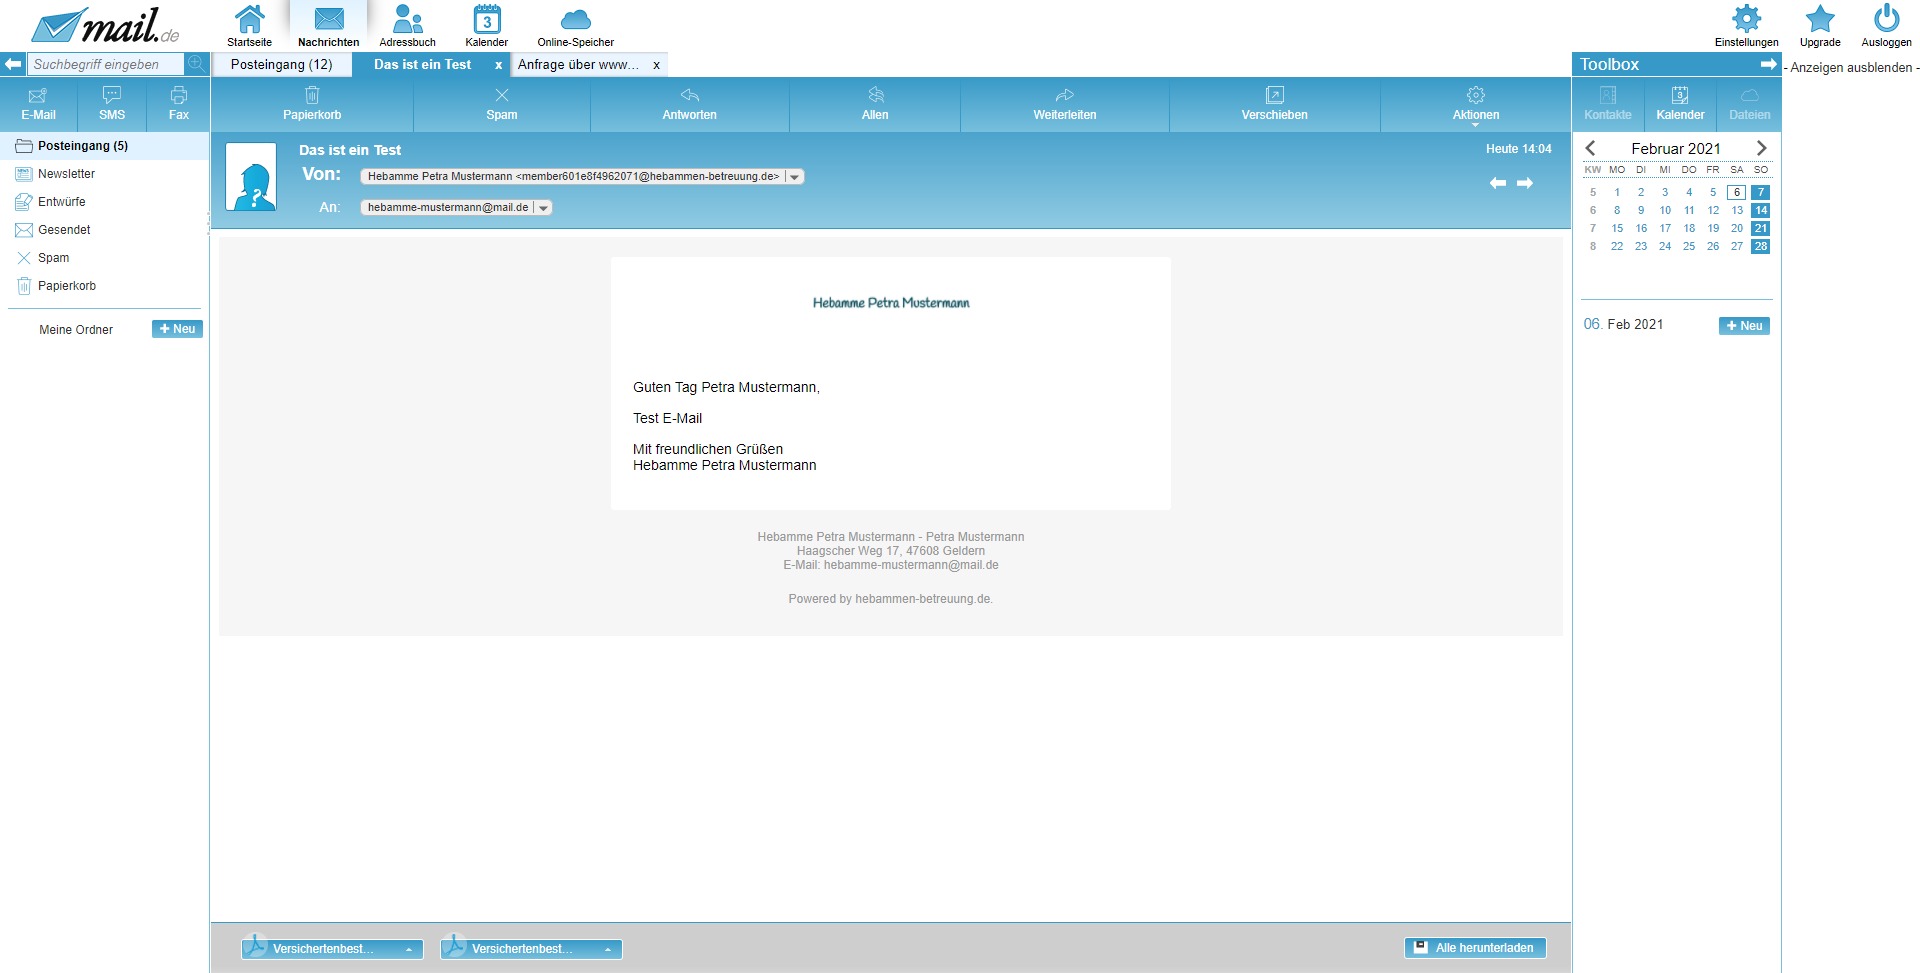The height and width of the screenshot is (973, 1920).
Task: Click Alle herunterladen button
Action: tap(1475, 948)
